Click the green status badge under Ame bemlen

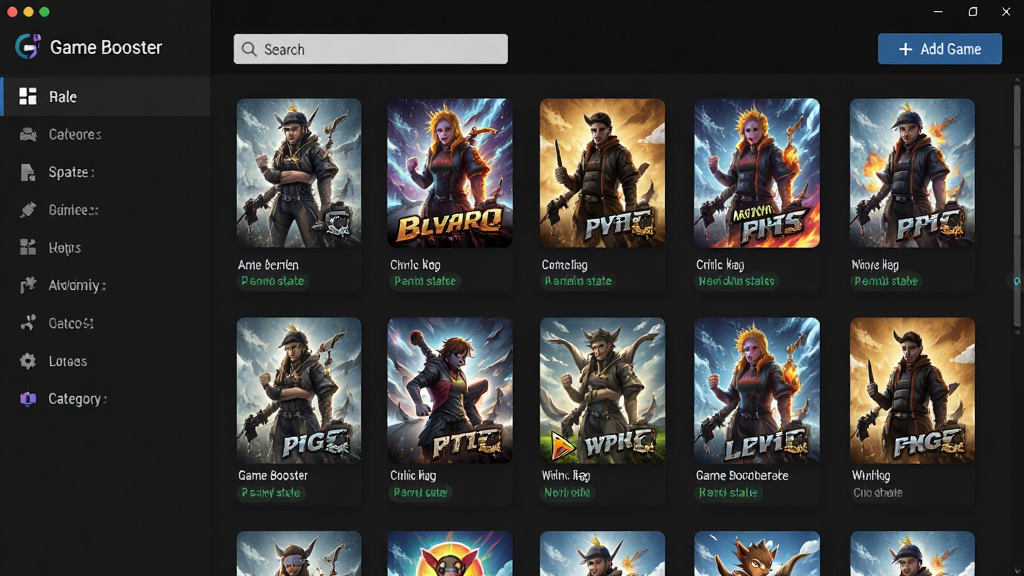273,281
